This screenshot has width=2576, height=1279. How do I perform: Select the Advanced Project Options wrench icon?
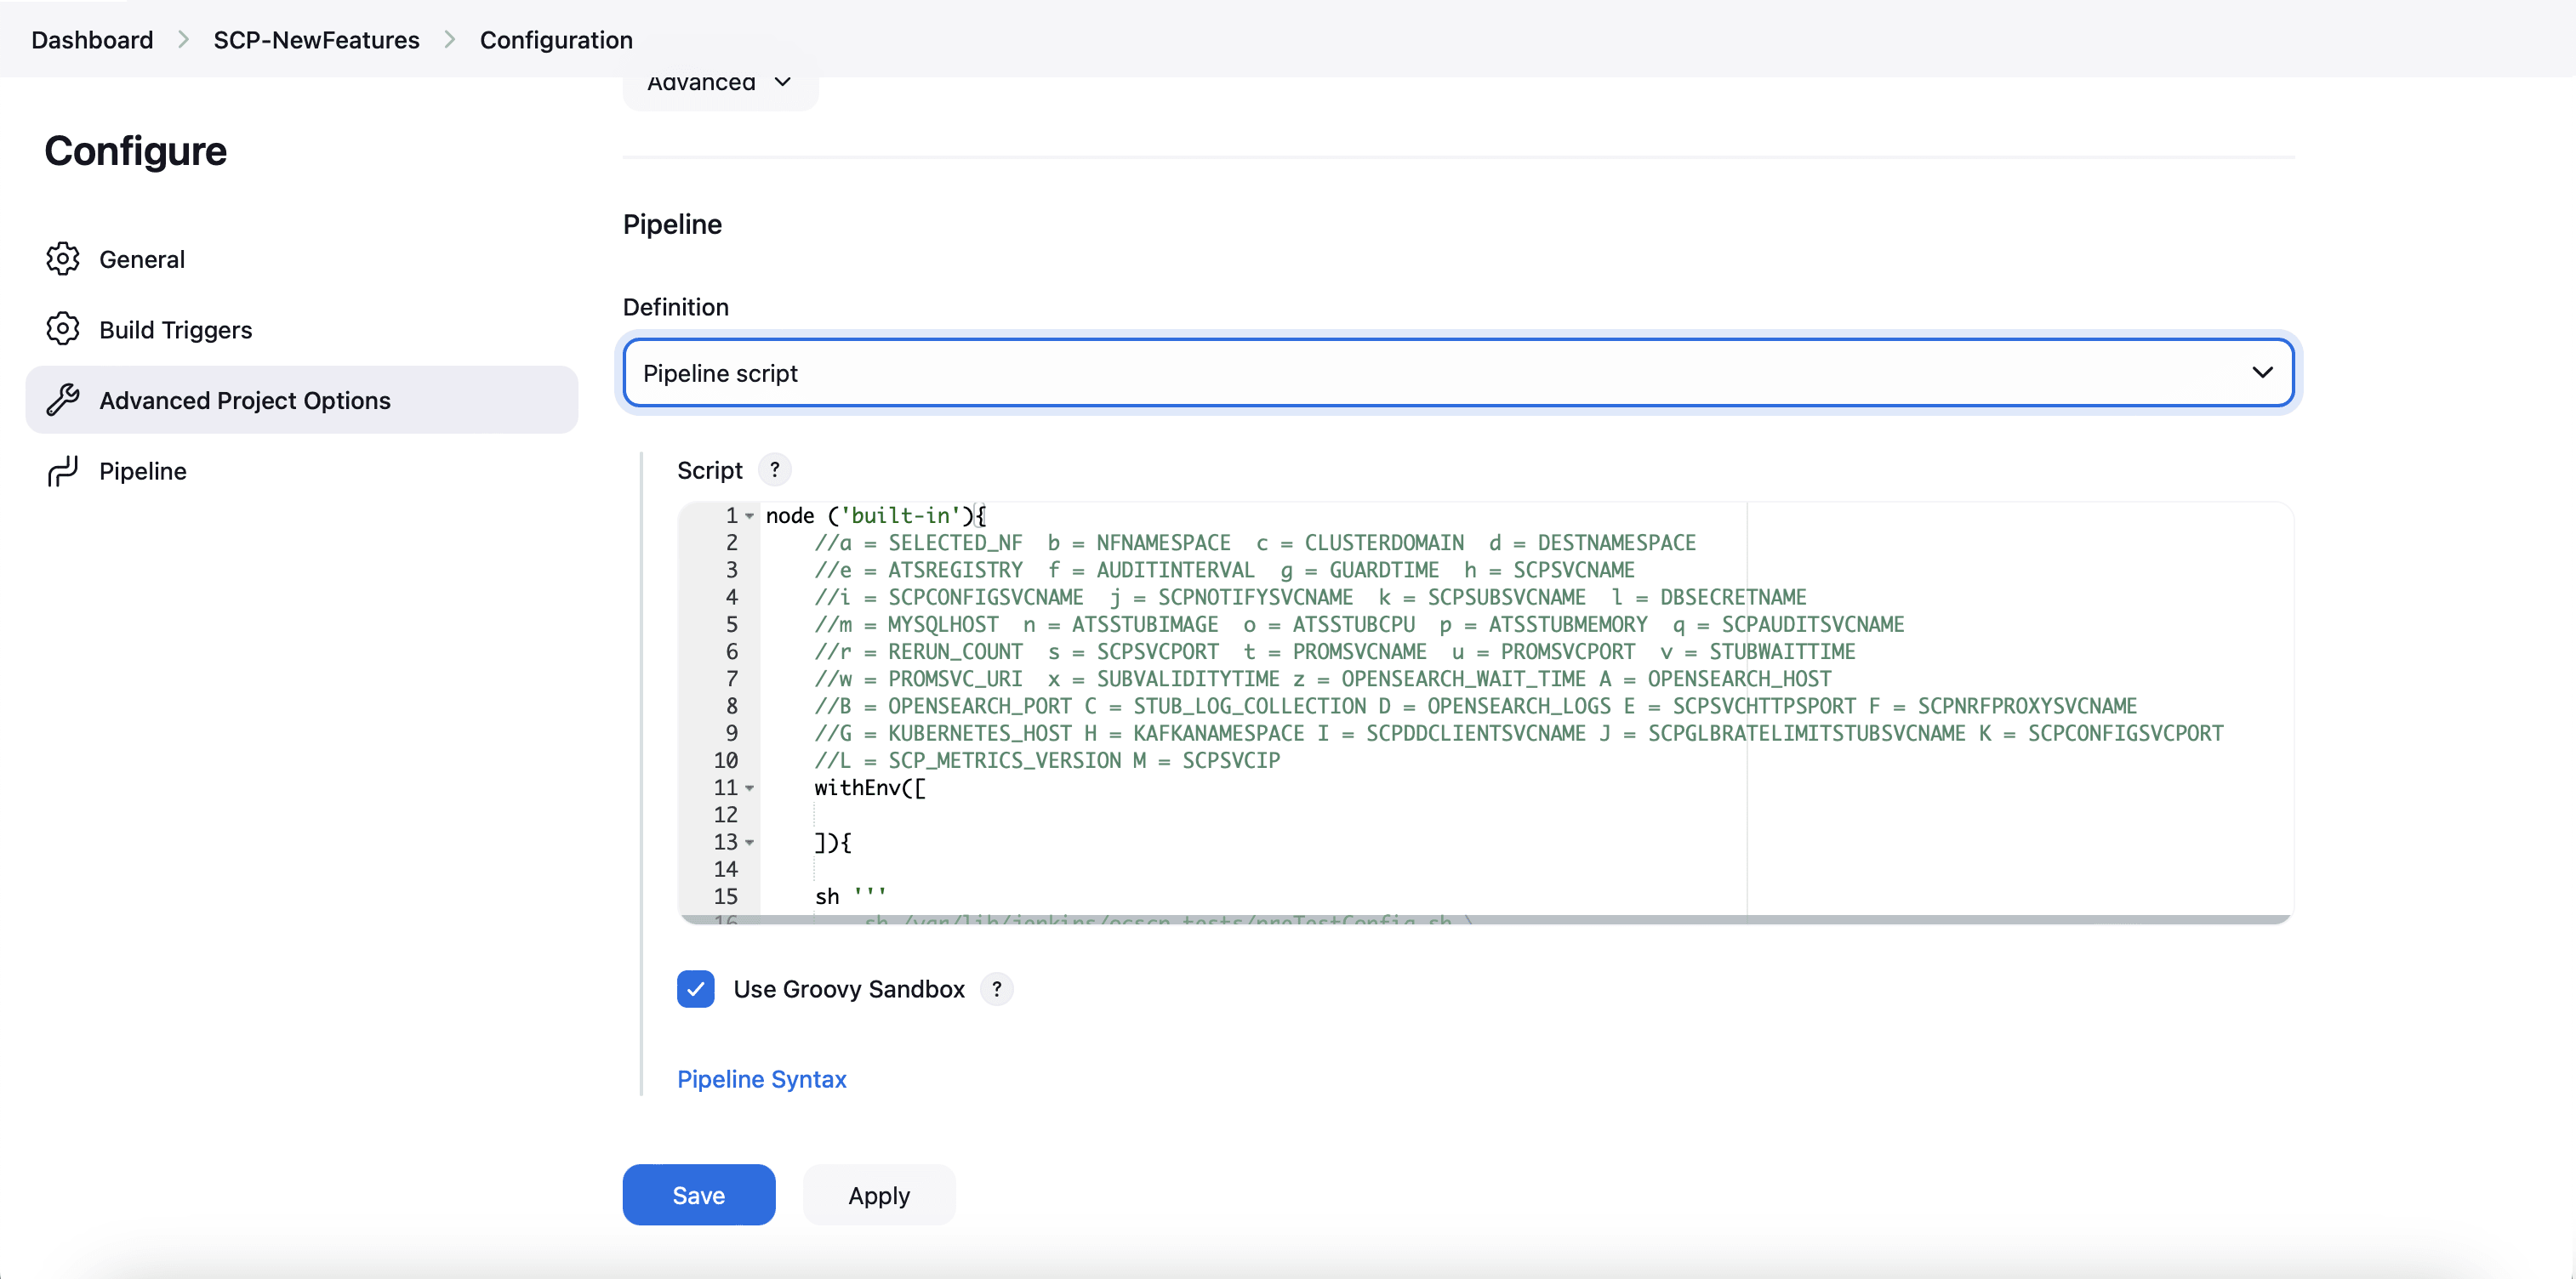[x=63, y=399]
